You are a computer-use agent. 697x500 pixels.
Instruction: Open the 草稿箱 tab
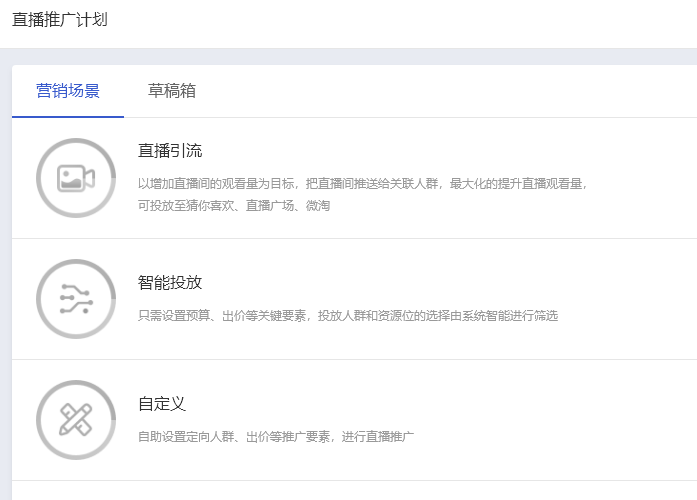click(x=172, y=91)
